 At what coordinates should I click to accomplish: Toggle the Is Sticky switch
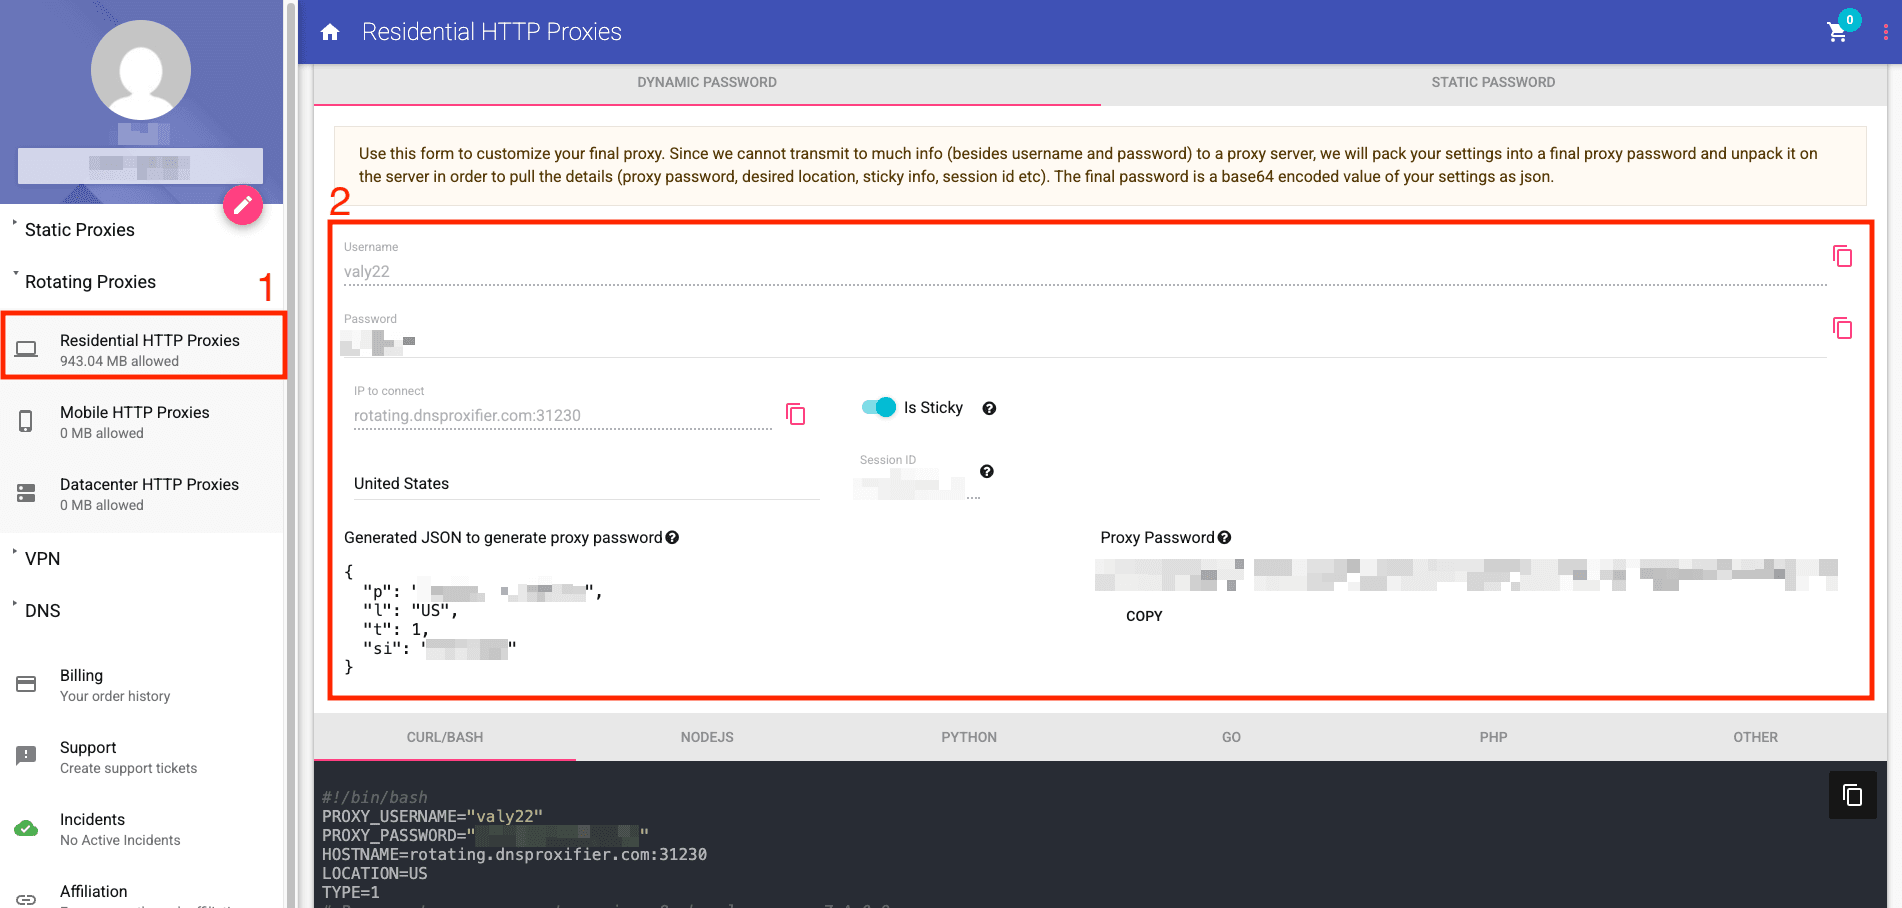tap(879, 407)
